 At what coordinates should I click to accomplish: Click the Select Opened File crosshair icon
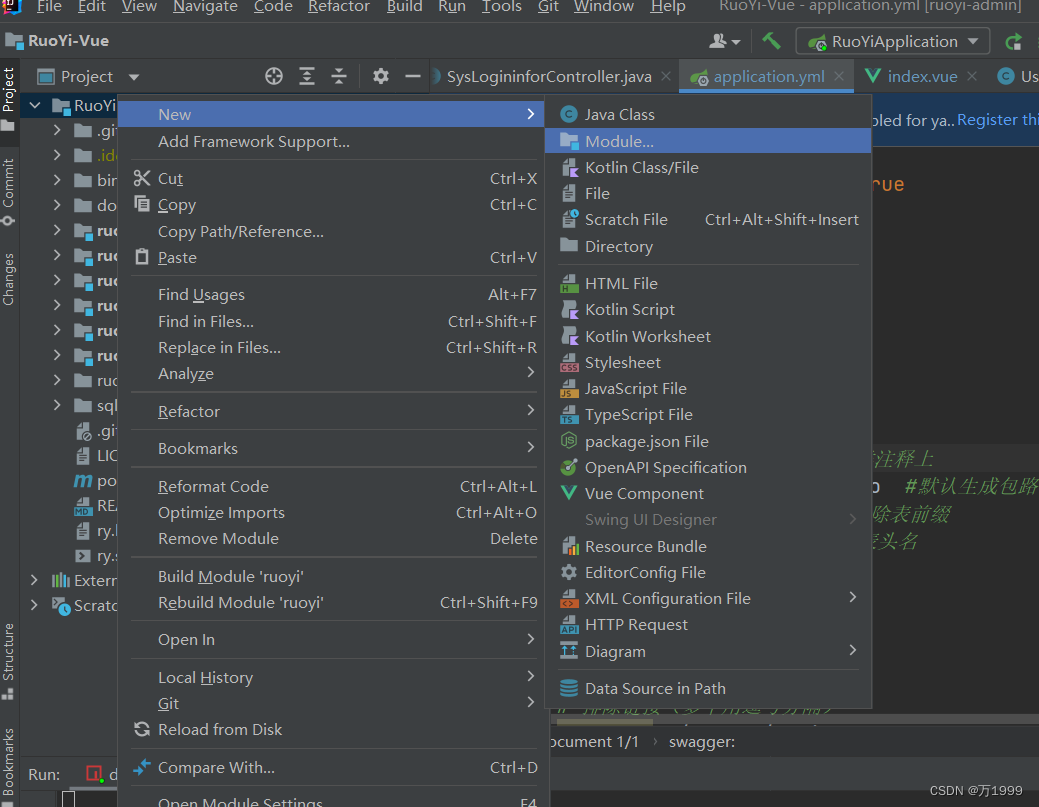click(274, 76)
